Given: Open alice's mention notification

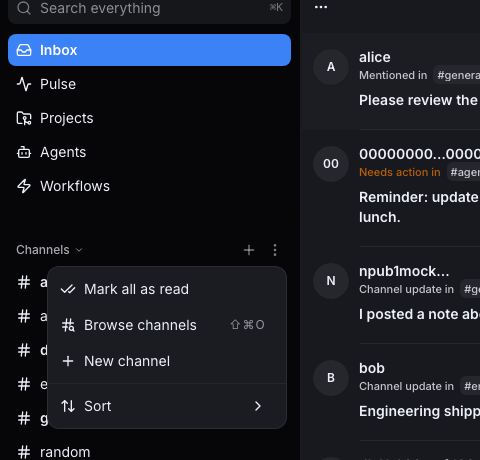Looking at the screenshot, I should pyautogui.click(x=390, y=81).
